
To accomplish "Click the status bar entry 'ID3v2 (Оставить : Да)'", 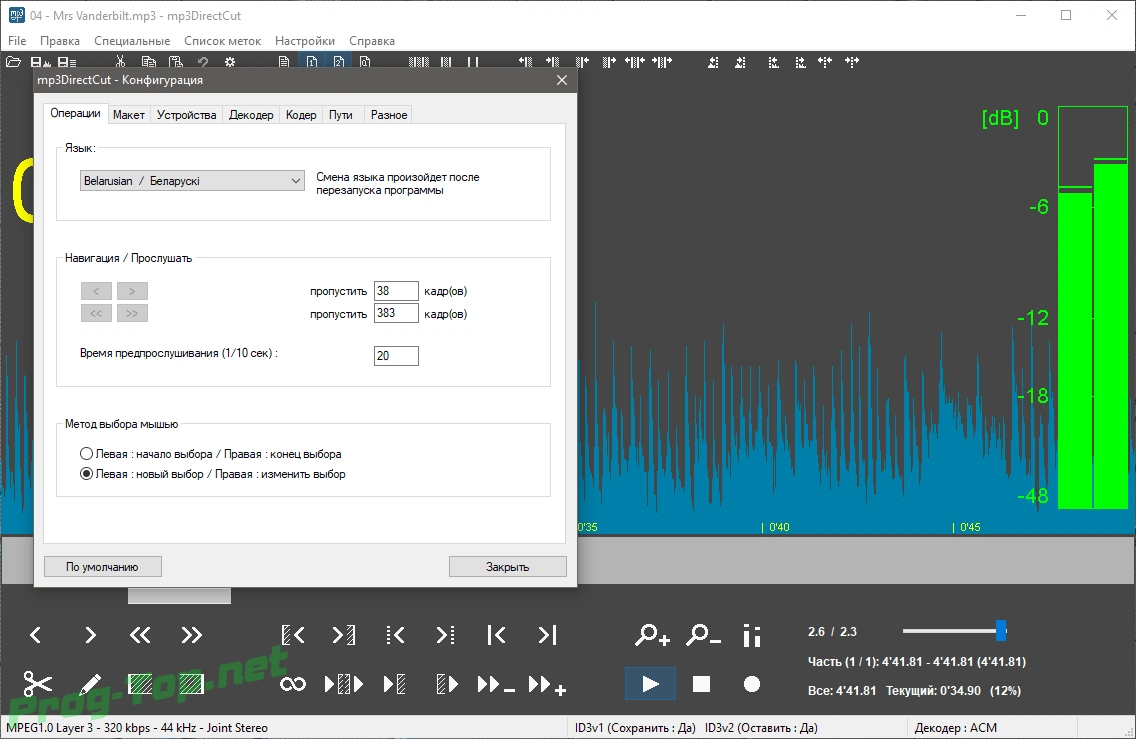I will point(761,727).
